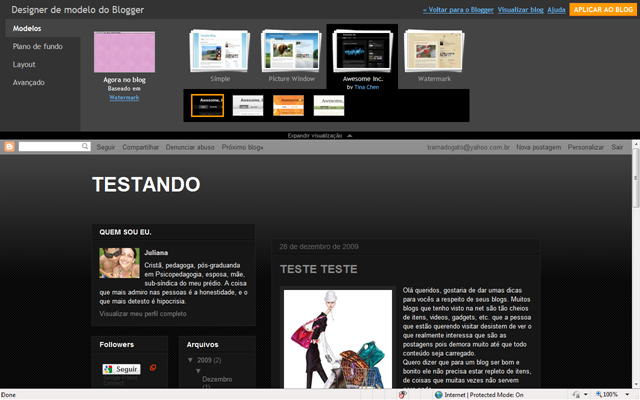The height and width of the screenshot is (400, 640).
Task: Click Personalizar in the navbar
Action: coord(586,147)
